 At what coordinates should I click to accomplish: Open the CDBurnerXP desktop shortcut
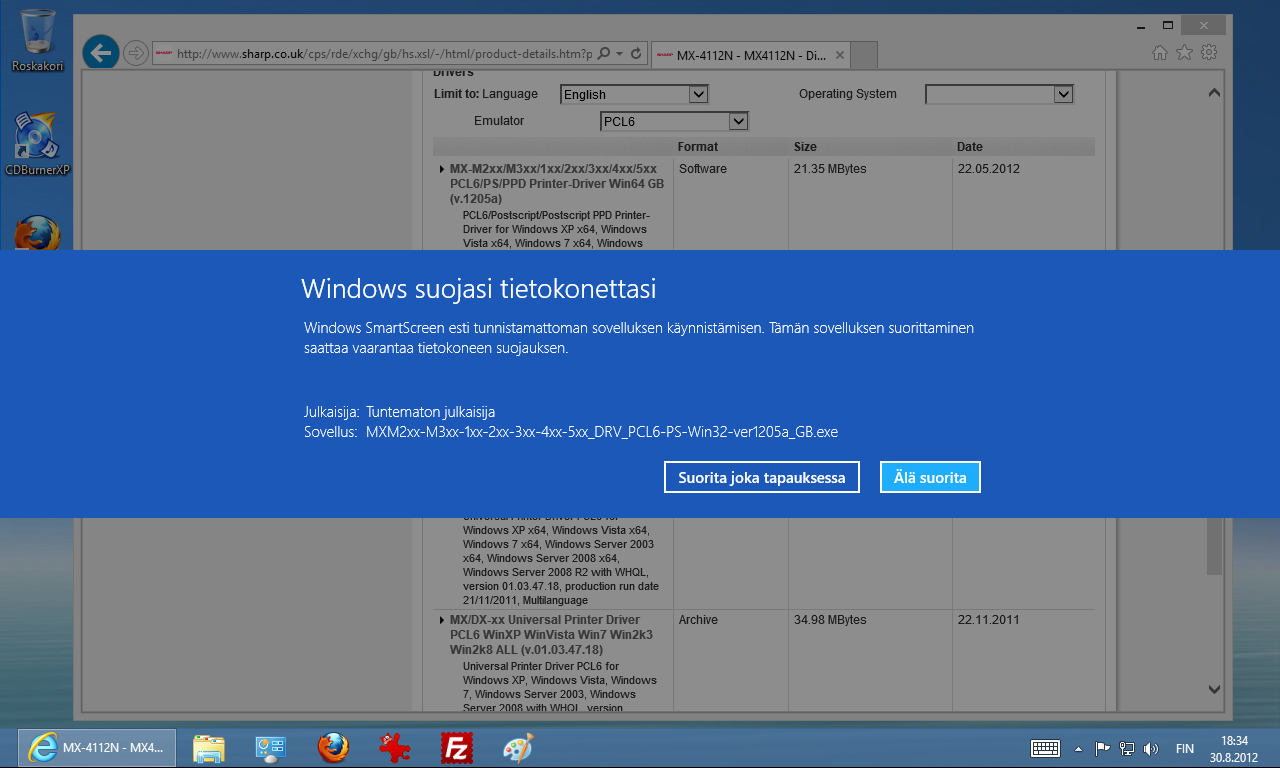pos(38,145)
